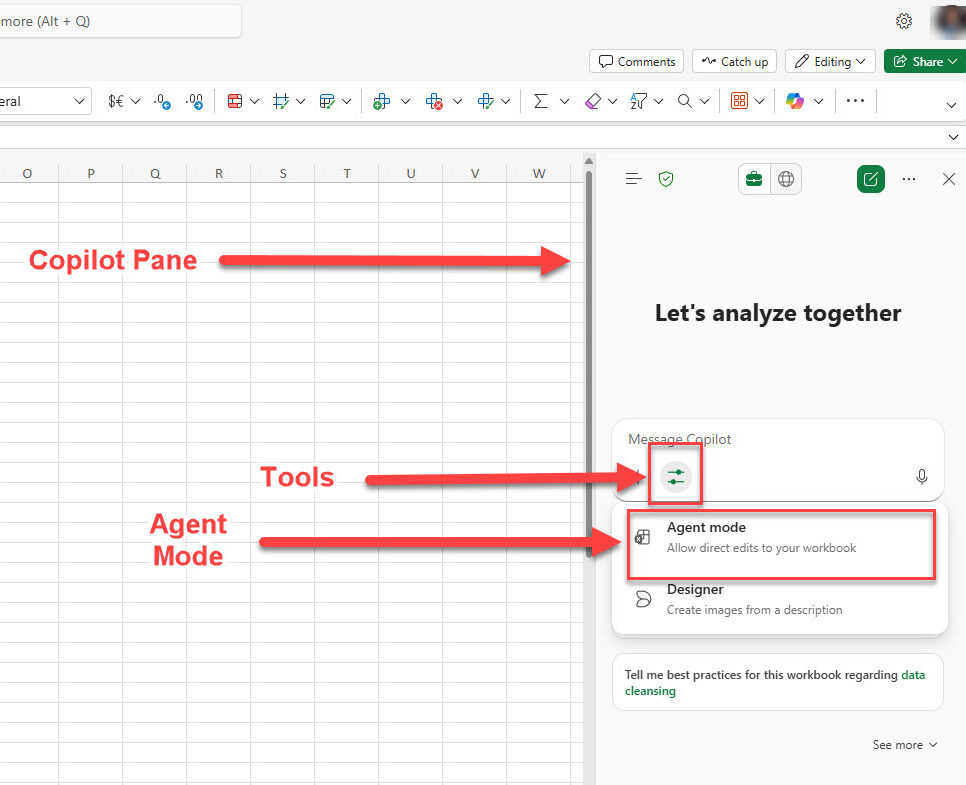Viewport: 966px width, 785px height.
Task: Click the Format Cells icon
Action: click(x=485, y=101)
